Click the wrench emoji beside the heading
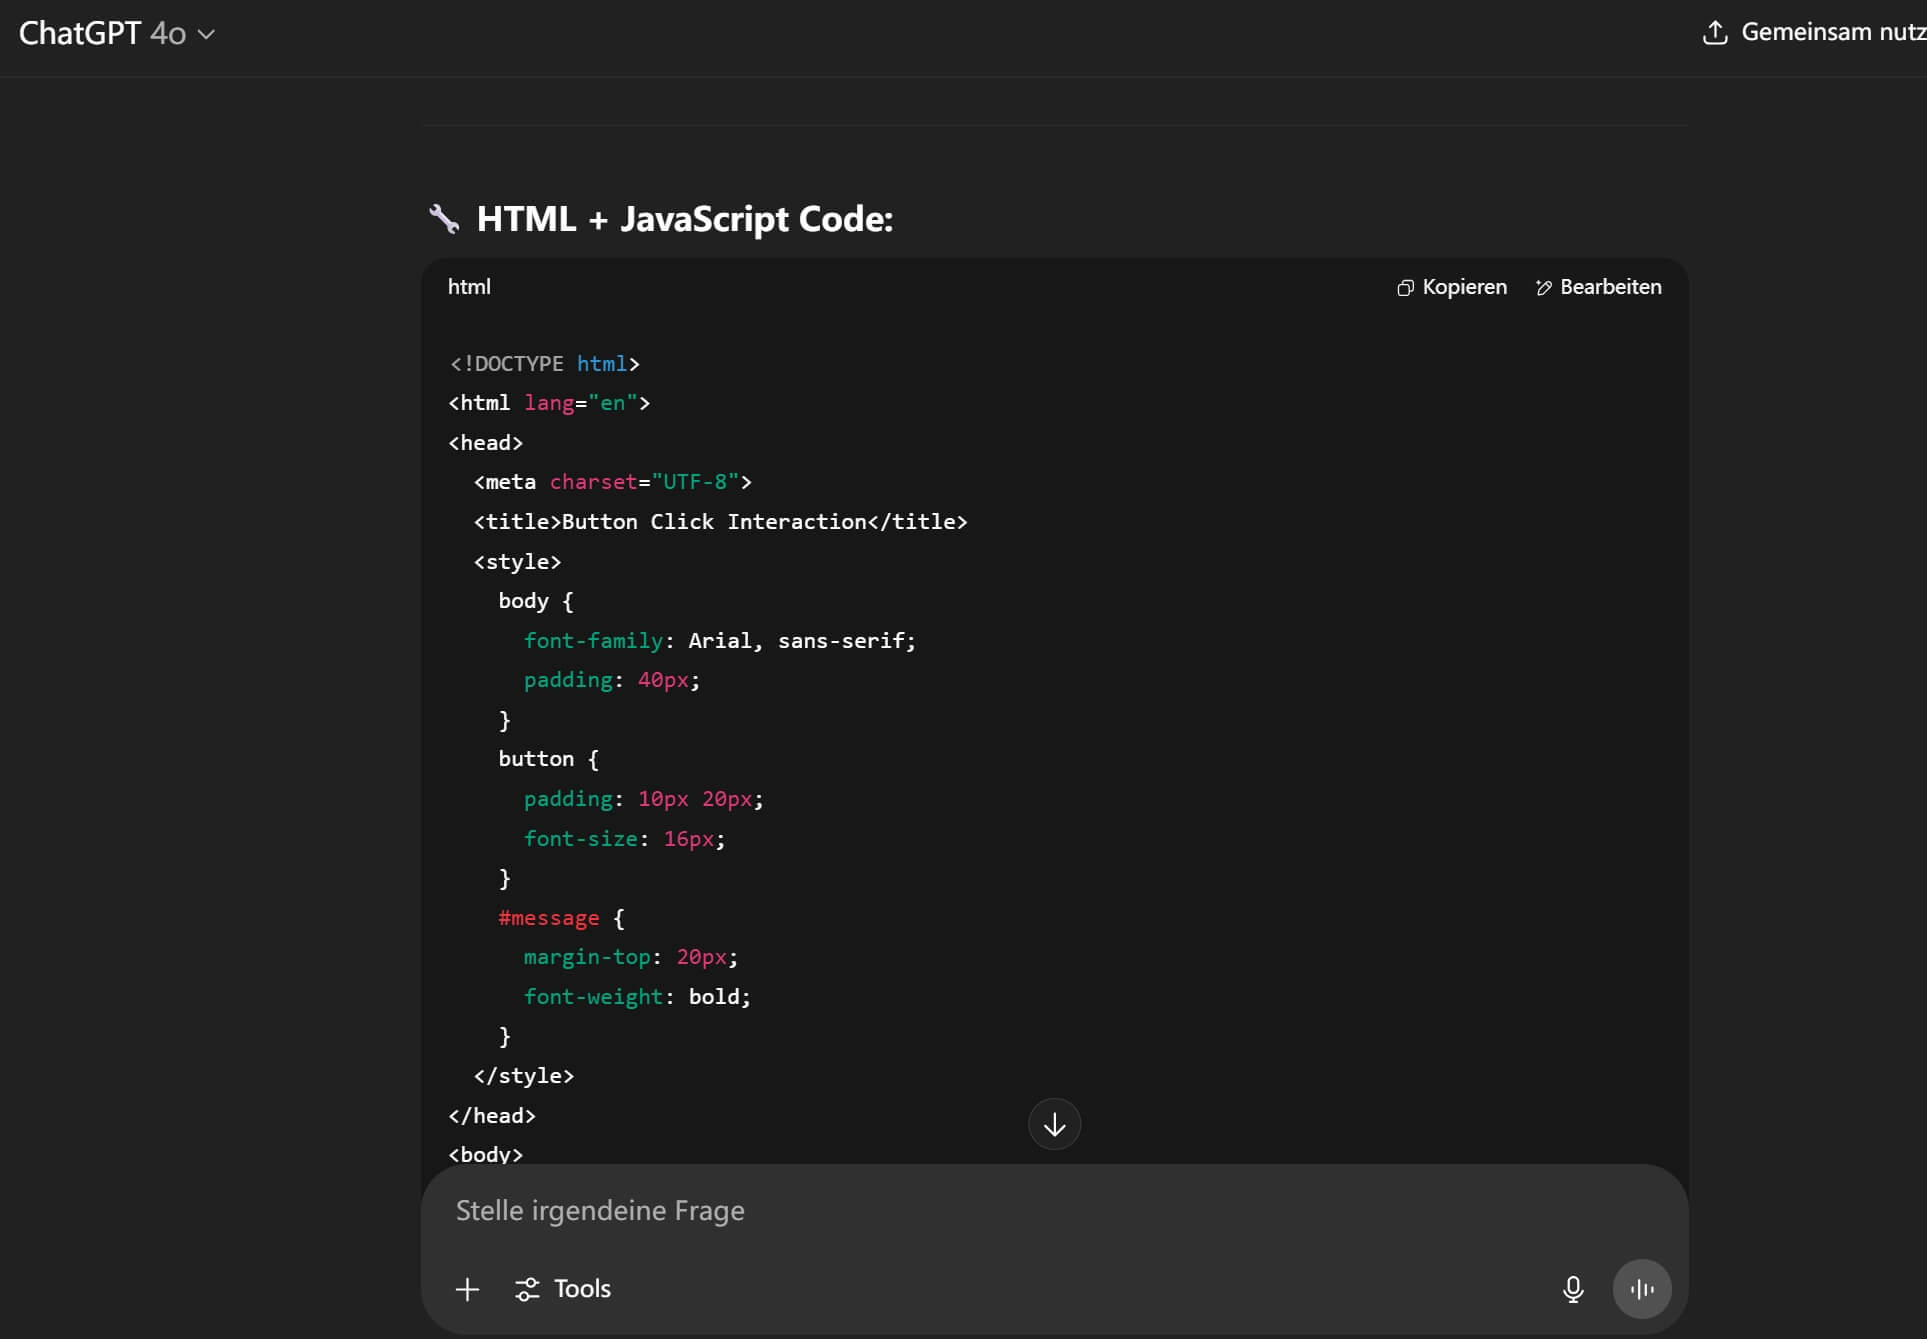1927x1339 pixels. click(x=444, y=219)
